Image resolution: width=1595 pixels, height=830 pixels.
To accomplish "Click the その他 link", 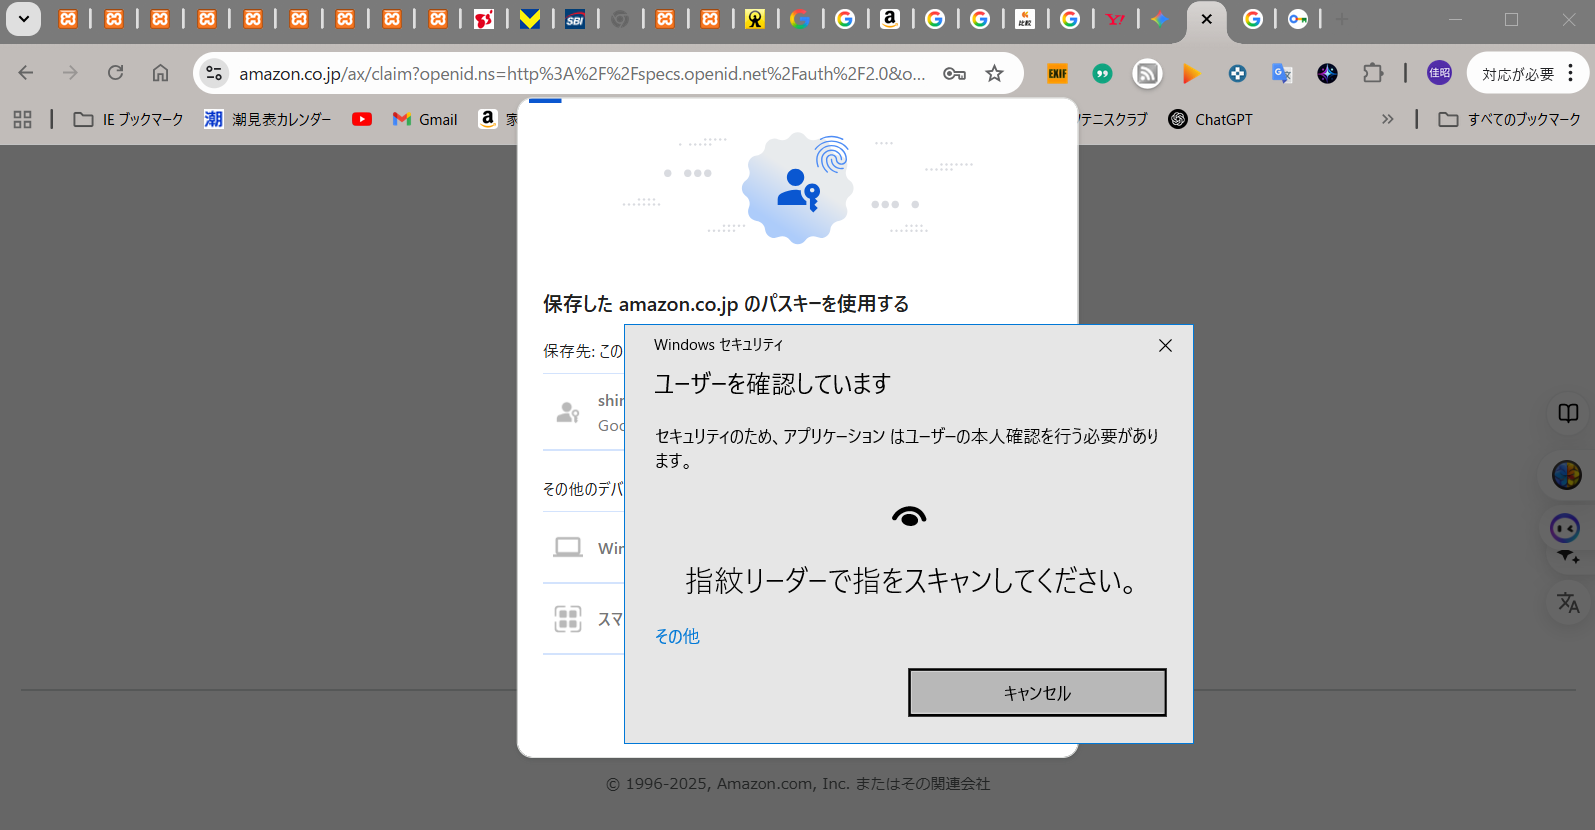I will coord(677,636).
